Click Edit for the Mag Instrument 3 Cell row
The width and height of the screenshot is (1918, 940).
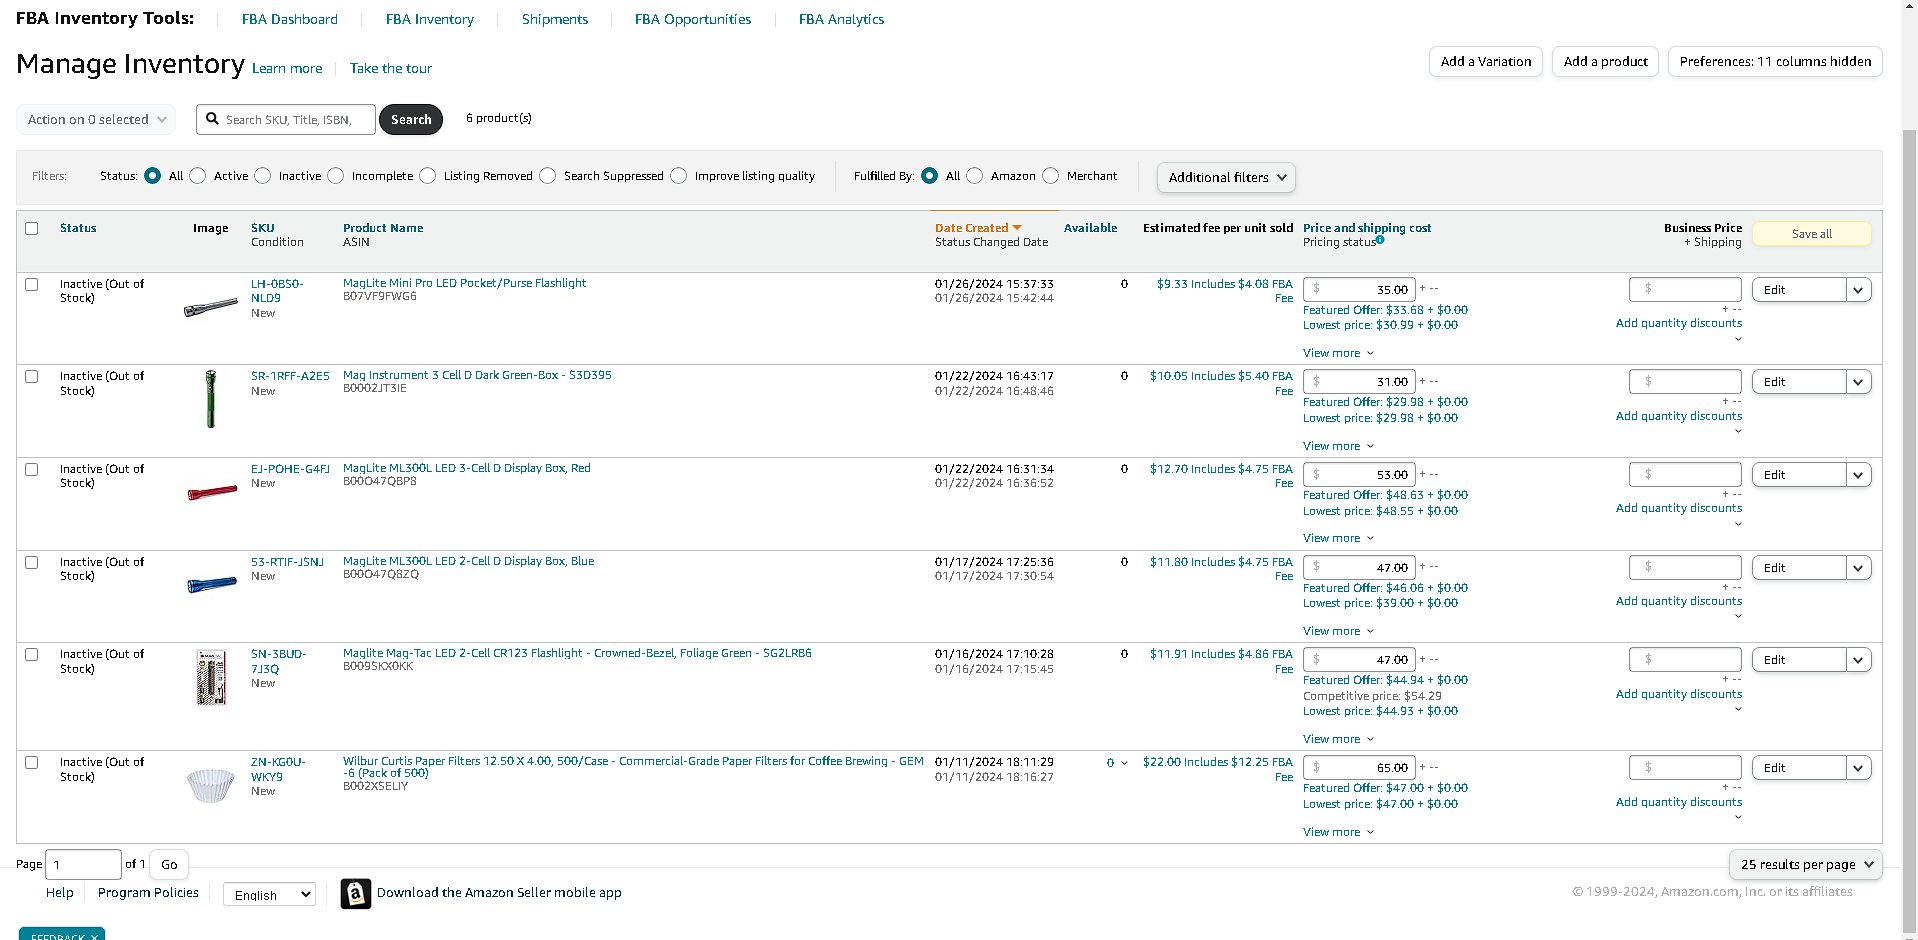pyautogui.click(x=1799, y=382)
